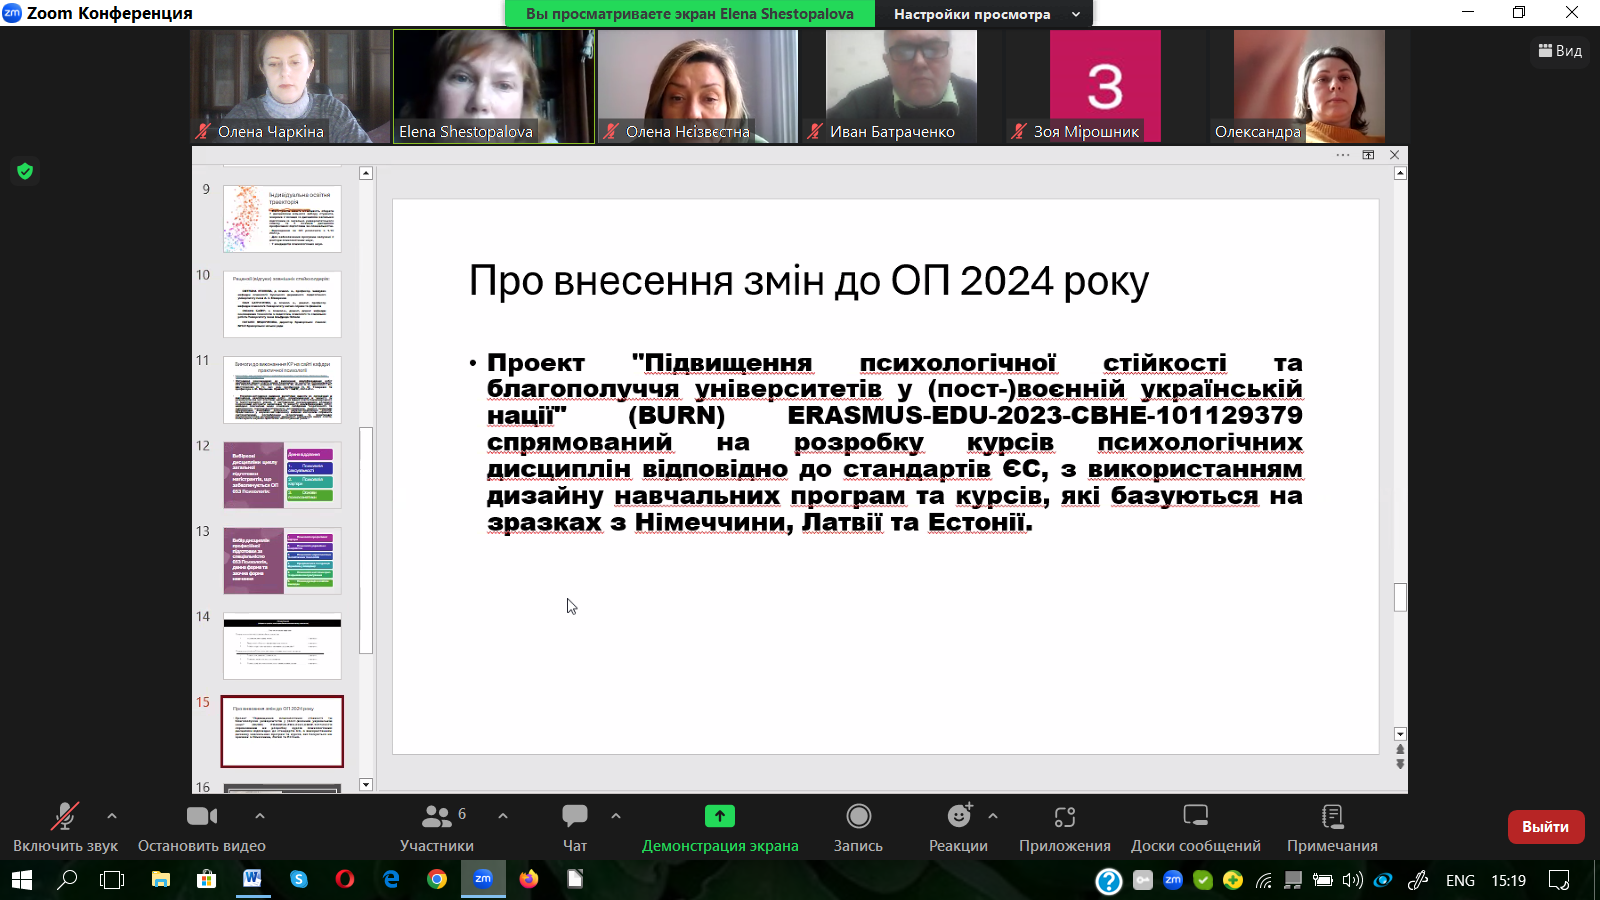Click the green Share Screen icon
This screenshot has width=1600, height=900.
click(x=719, y=817)
